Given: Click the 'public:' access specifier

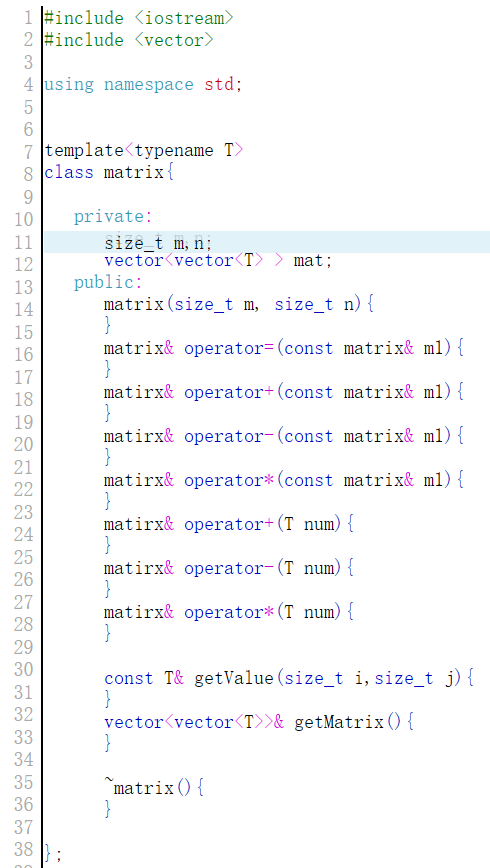Looking at the screenshot, I should click(108, 283).
